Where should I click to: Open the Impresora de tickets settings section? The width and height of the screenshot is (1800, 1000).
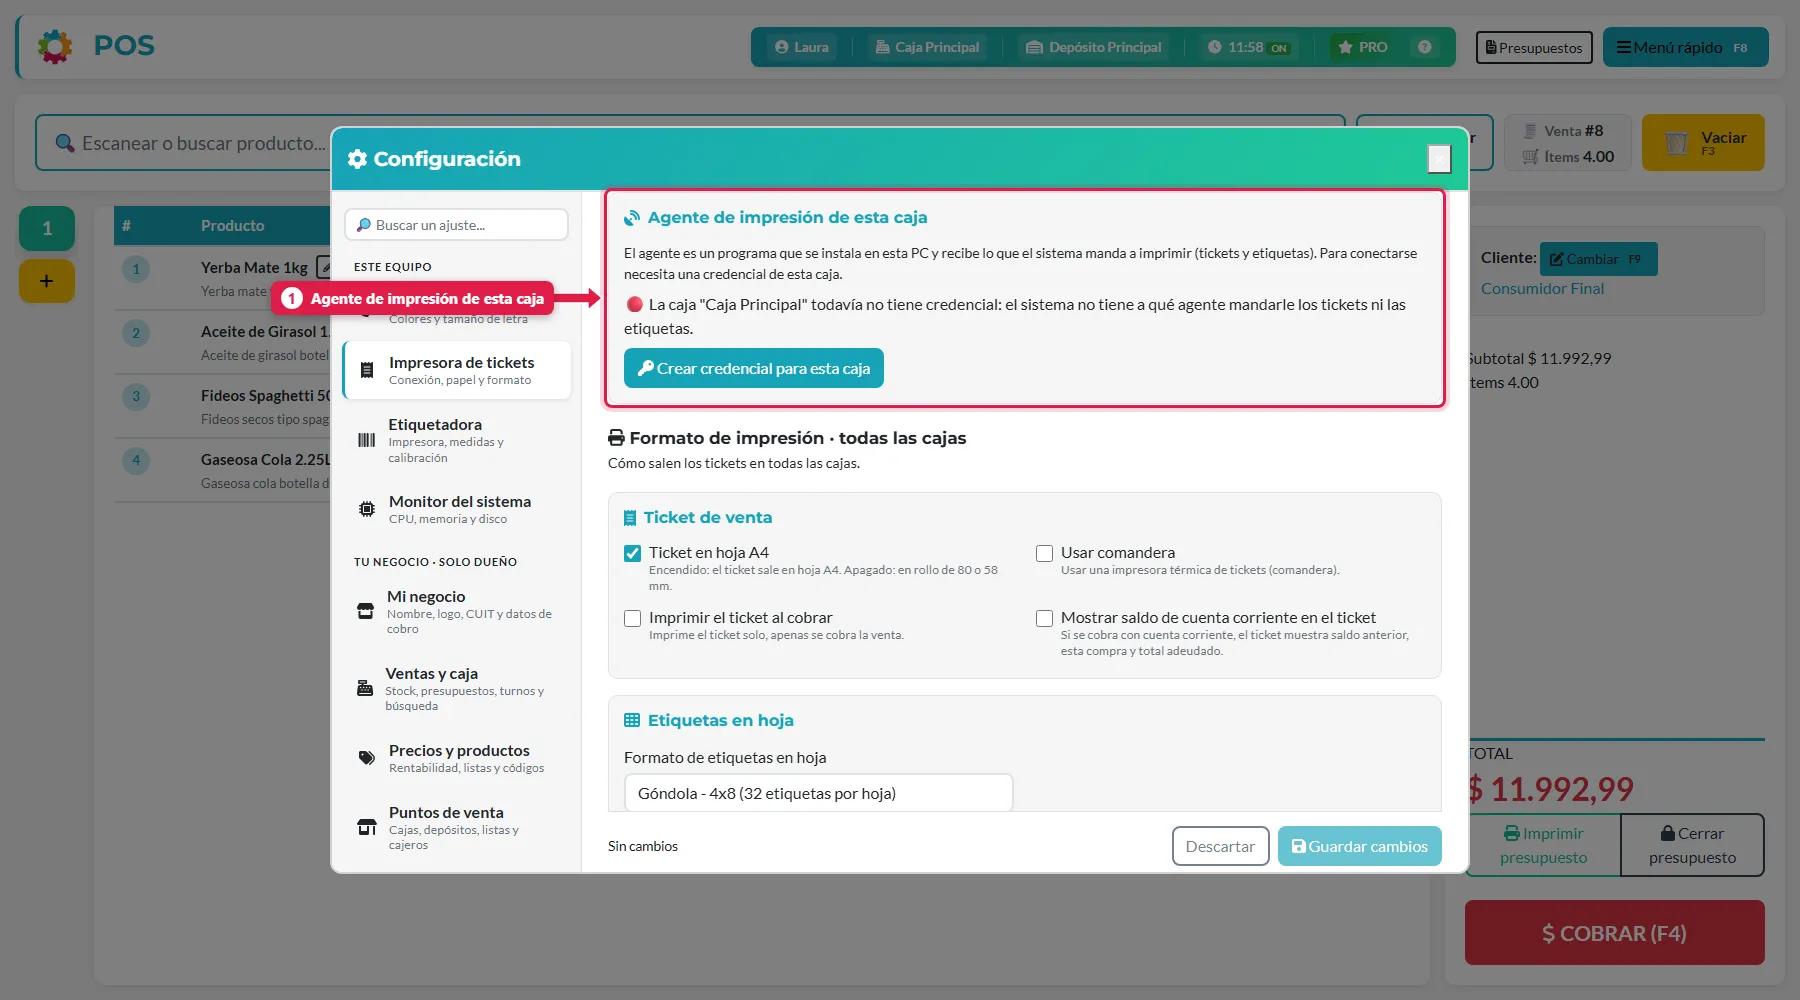coord(457,370)
